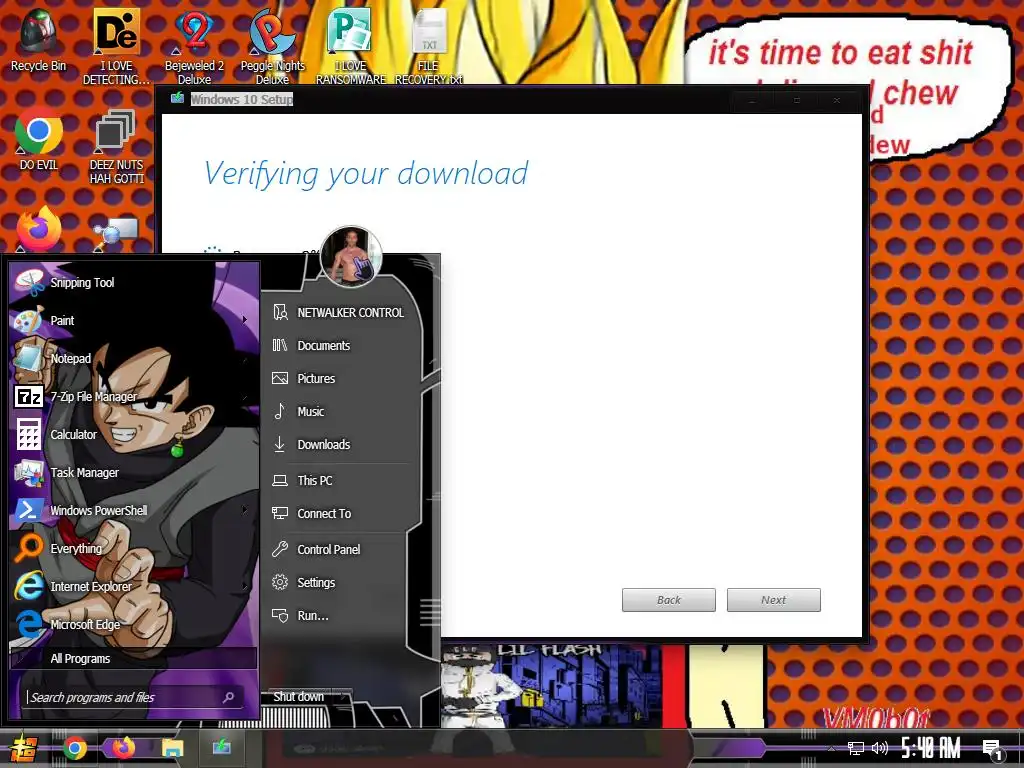The image size is (1024, 768).
Task: Open the Recycle Bin desktop icon
Action: (x=38, y=40)
